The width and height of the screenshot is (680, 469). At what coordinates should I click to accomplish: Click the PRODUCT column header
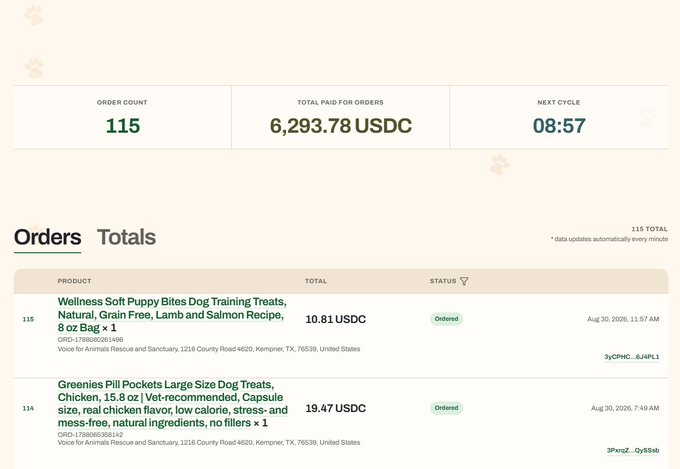(74, 281)
